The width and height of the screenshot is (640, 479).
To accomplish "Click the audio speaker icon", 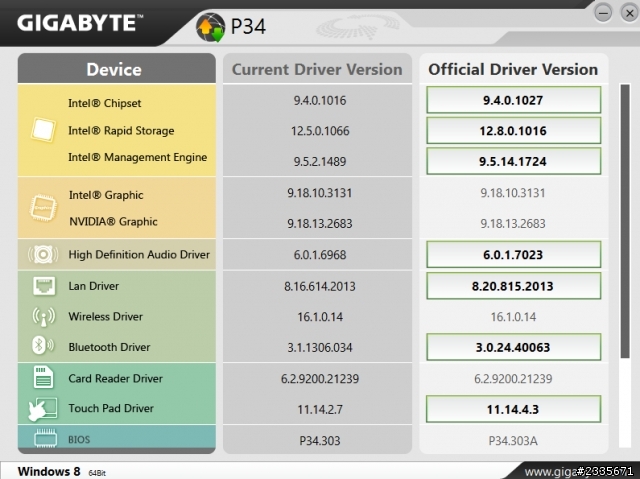I will pos(43,255).
